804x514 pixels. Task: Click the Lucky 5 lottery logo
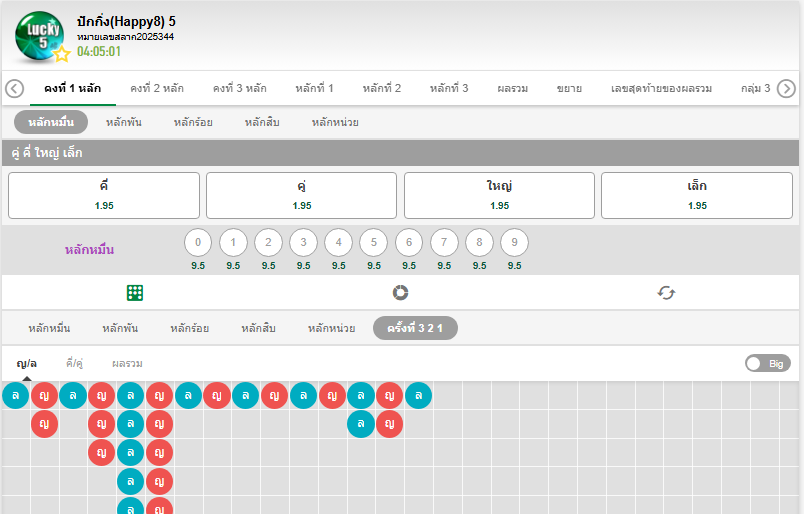(39, 36)
